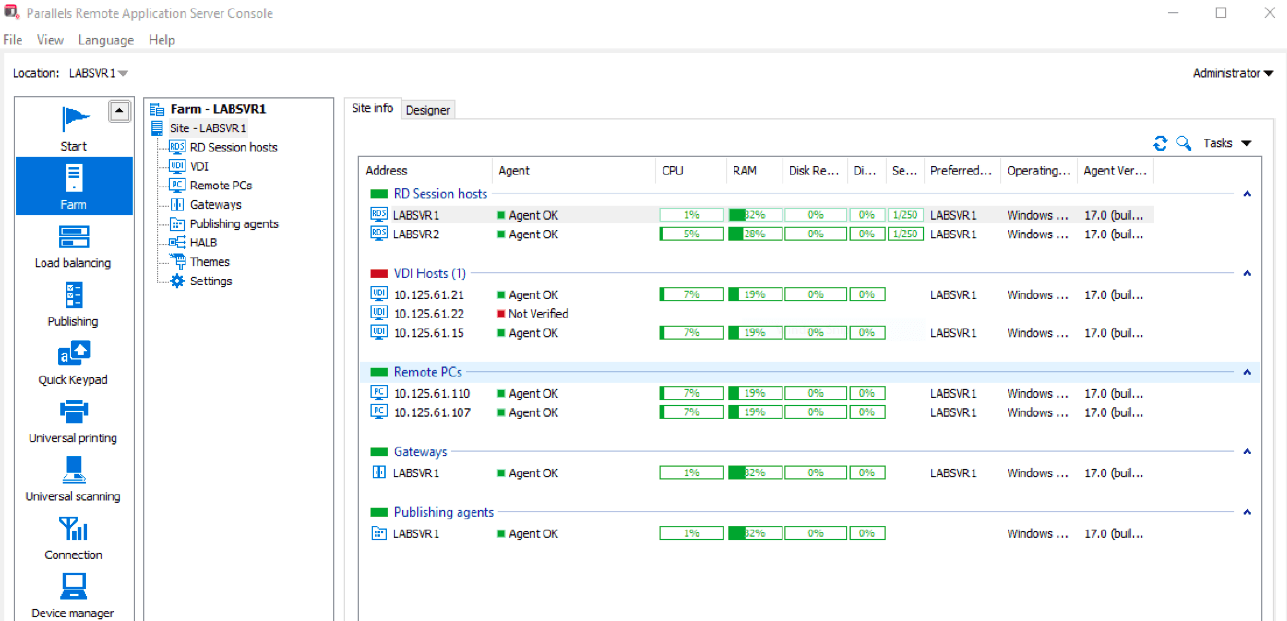Open Load balancing category
Image resolution: width=1287 pixels, height=621 pixels.
[x=74, y=245]
